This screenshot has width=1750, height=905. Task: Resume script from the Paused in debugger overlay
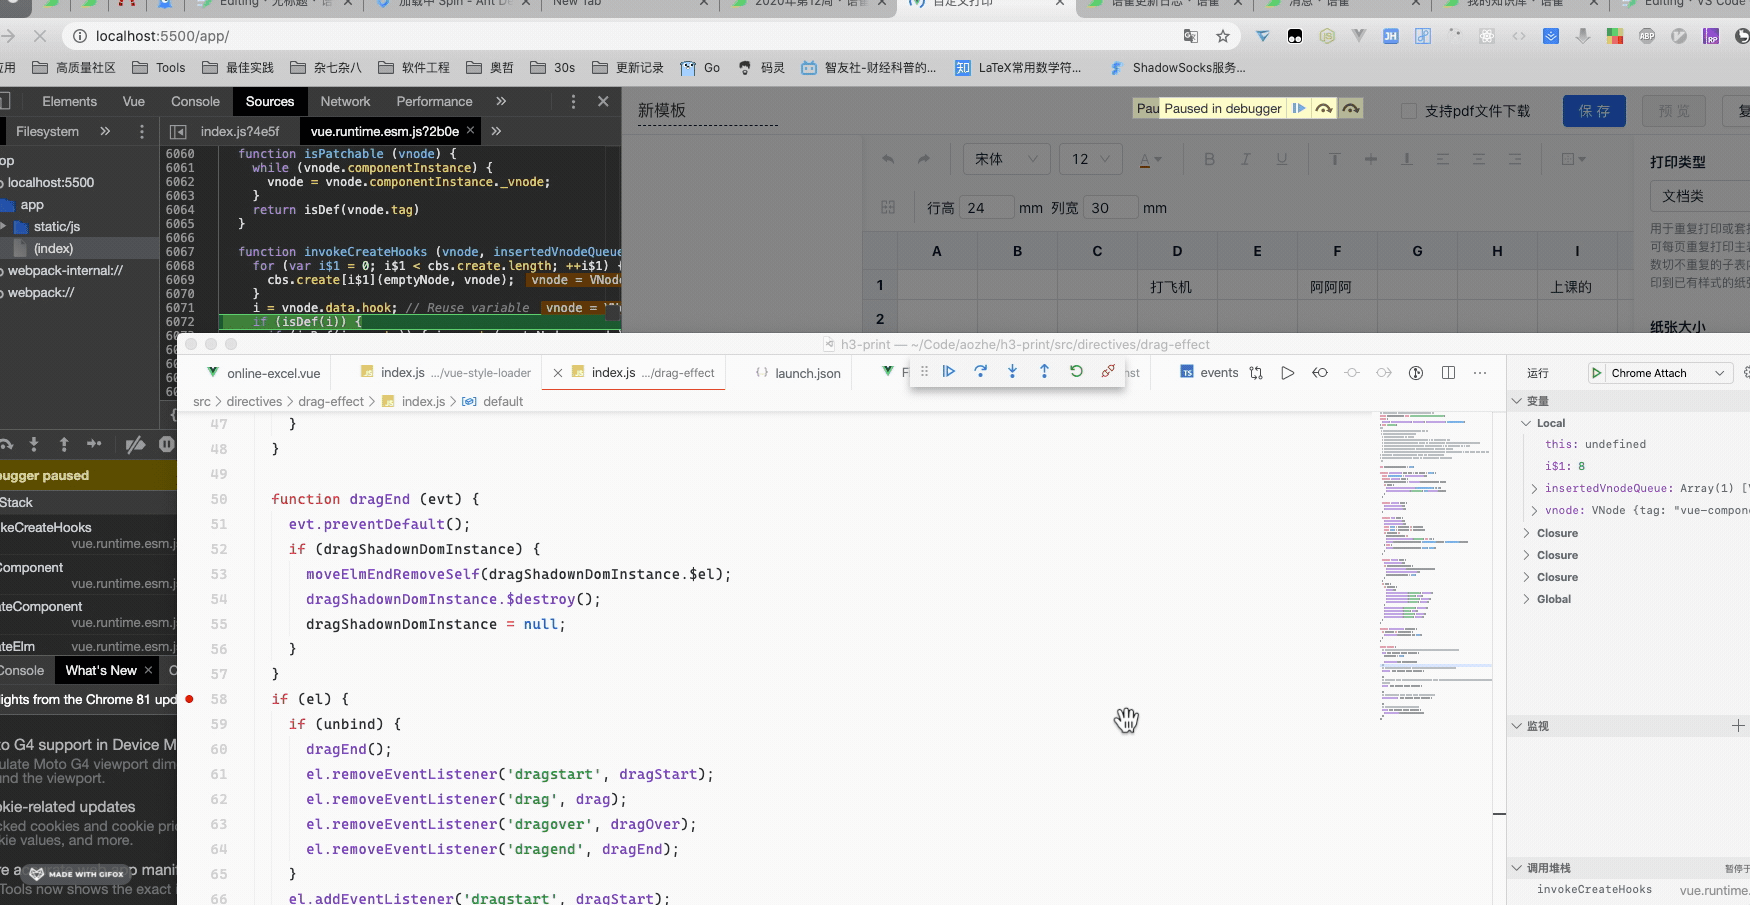point(1299,108)
